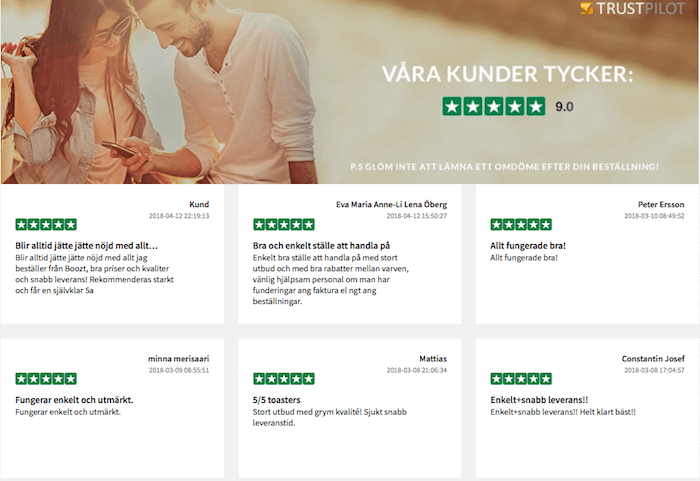Click the five-star rating in Kund's review

[x=46, y=224]
